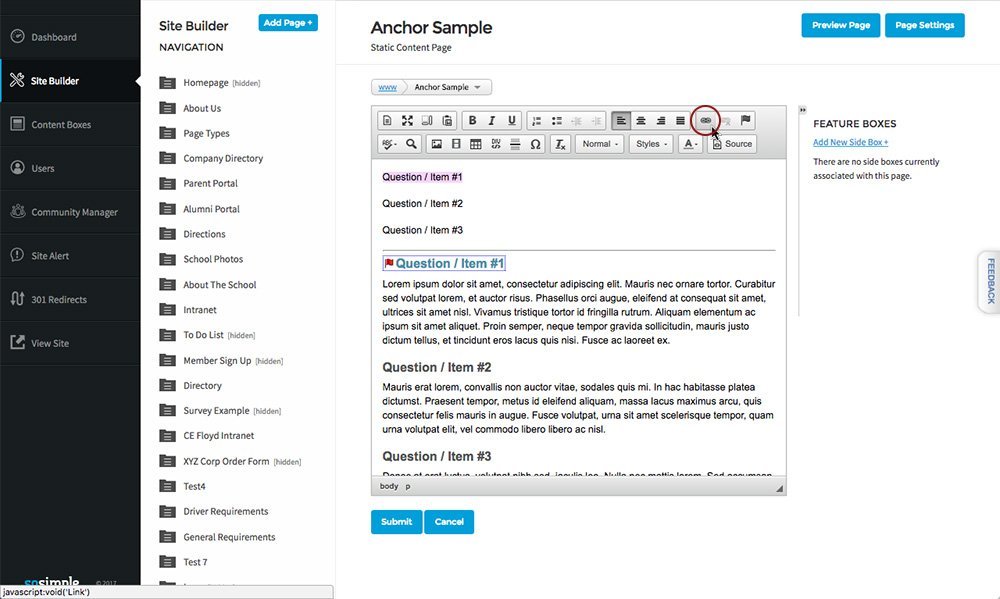1000x599 pixels.
Task: Open Content Boxes in the sidebar
Action: 61,124
